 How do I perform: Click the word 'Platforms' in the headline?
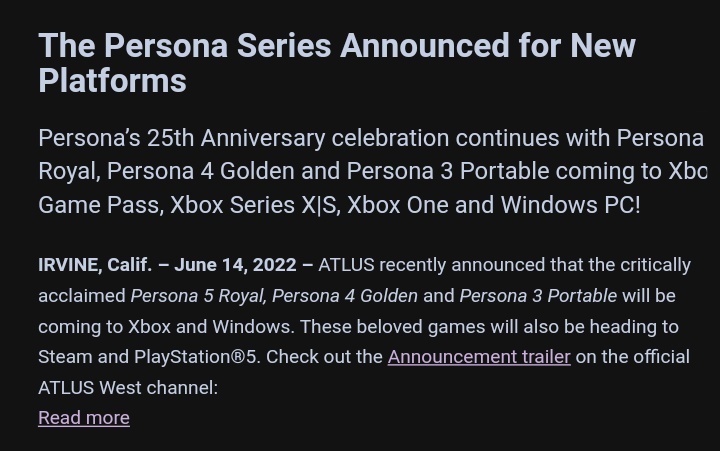[x=112, y=81]
